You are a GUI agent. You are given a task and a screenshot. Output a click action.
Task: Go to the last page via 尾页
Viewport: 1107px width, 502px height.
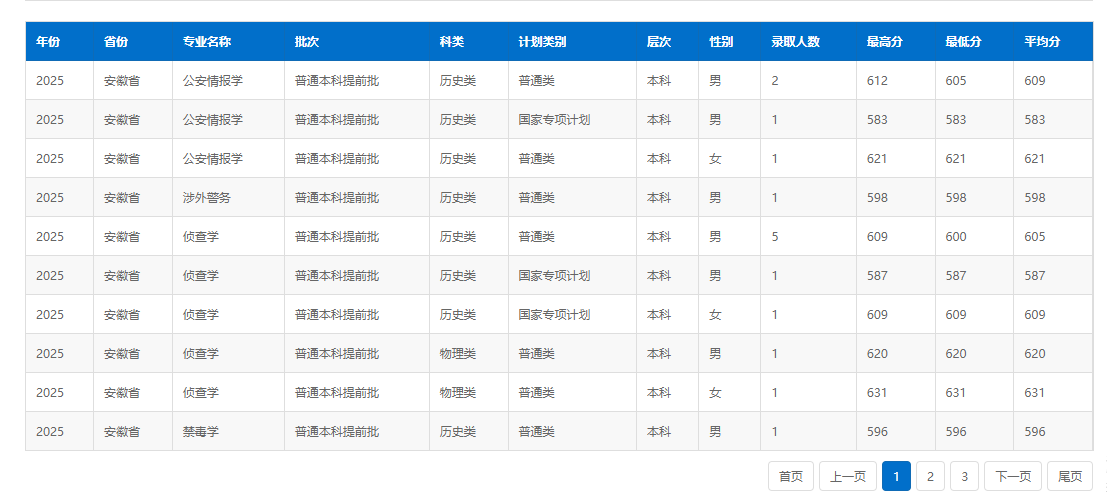1069,476
